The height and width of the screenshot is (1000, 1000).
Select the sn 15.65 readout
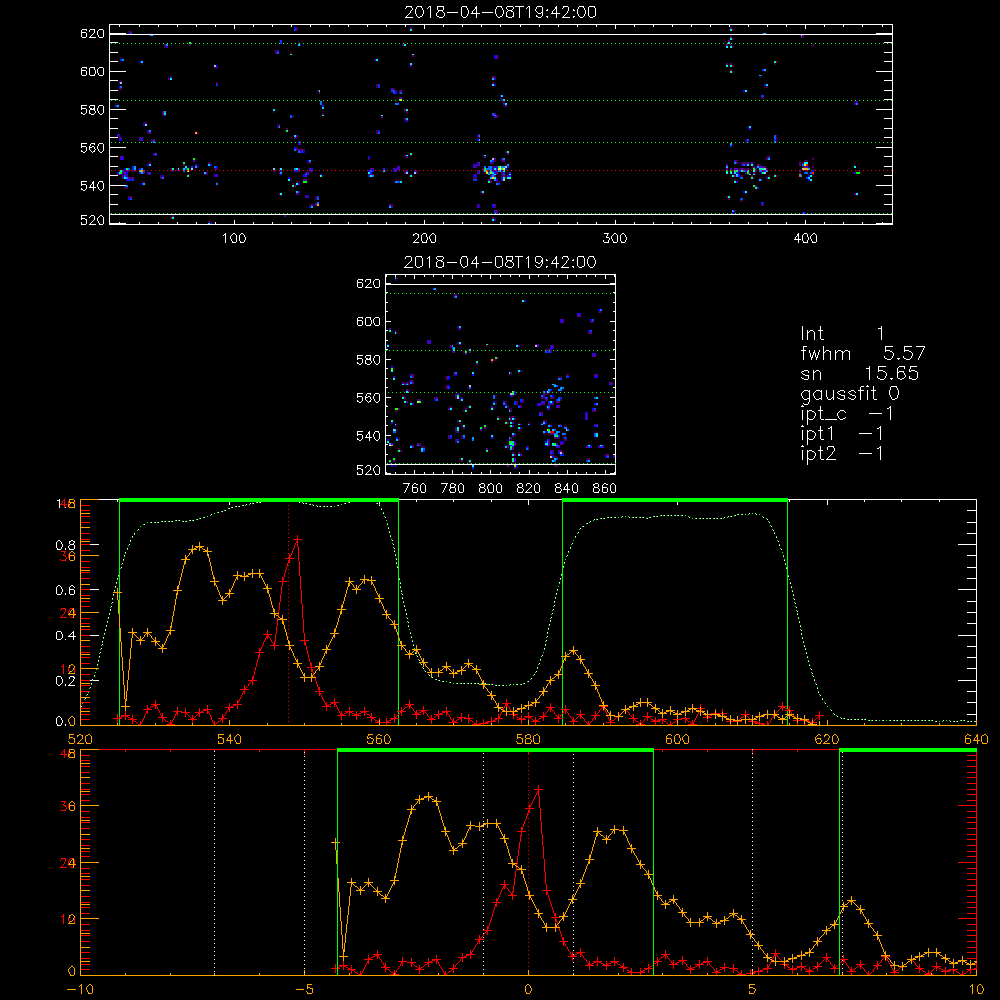click(859, 373)
